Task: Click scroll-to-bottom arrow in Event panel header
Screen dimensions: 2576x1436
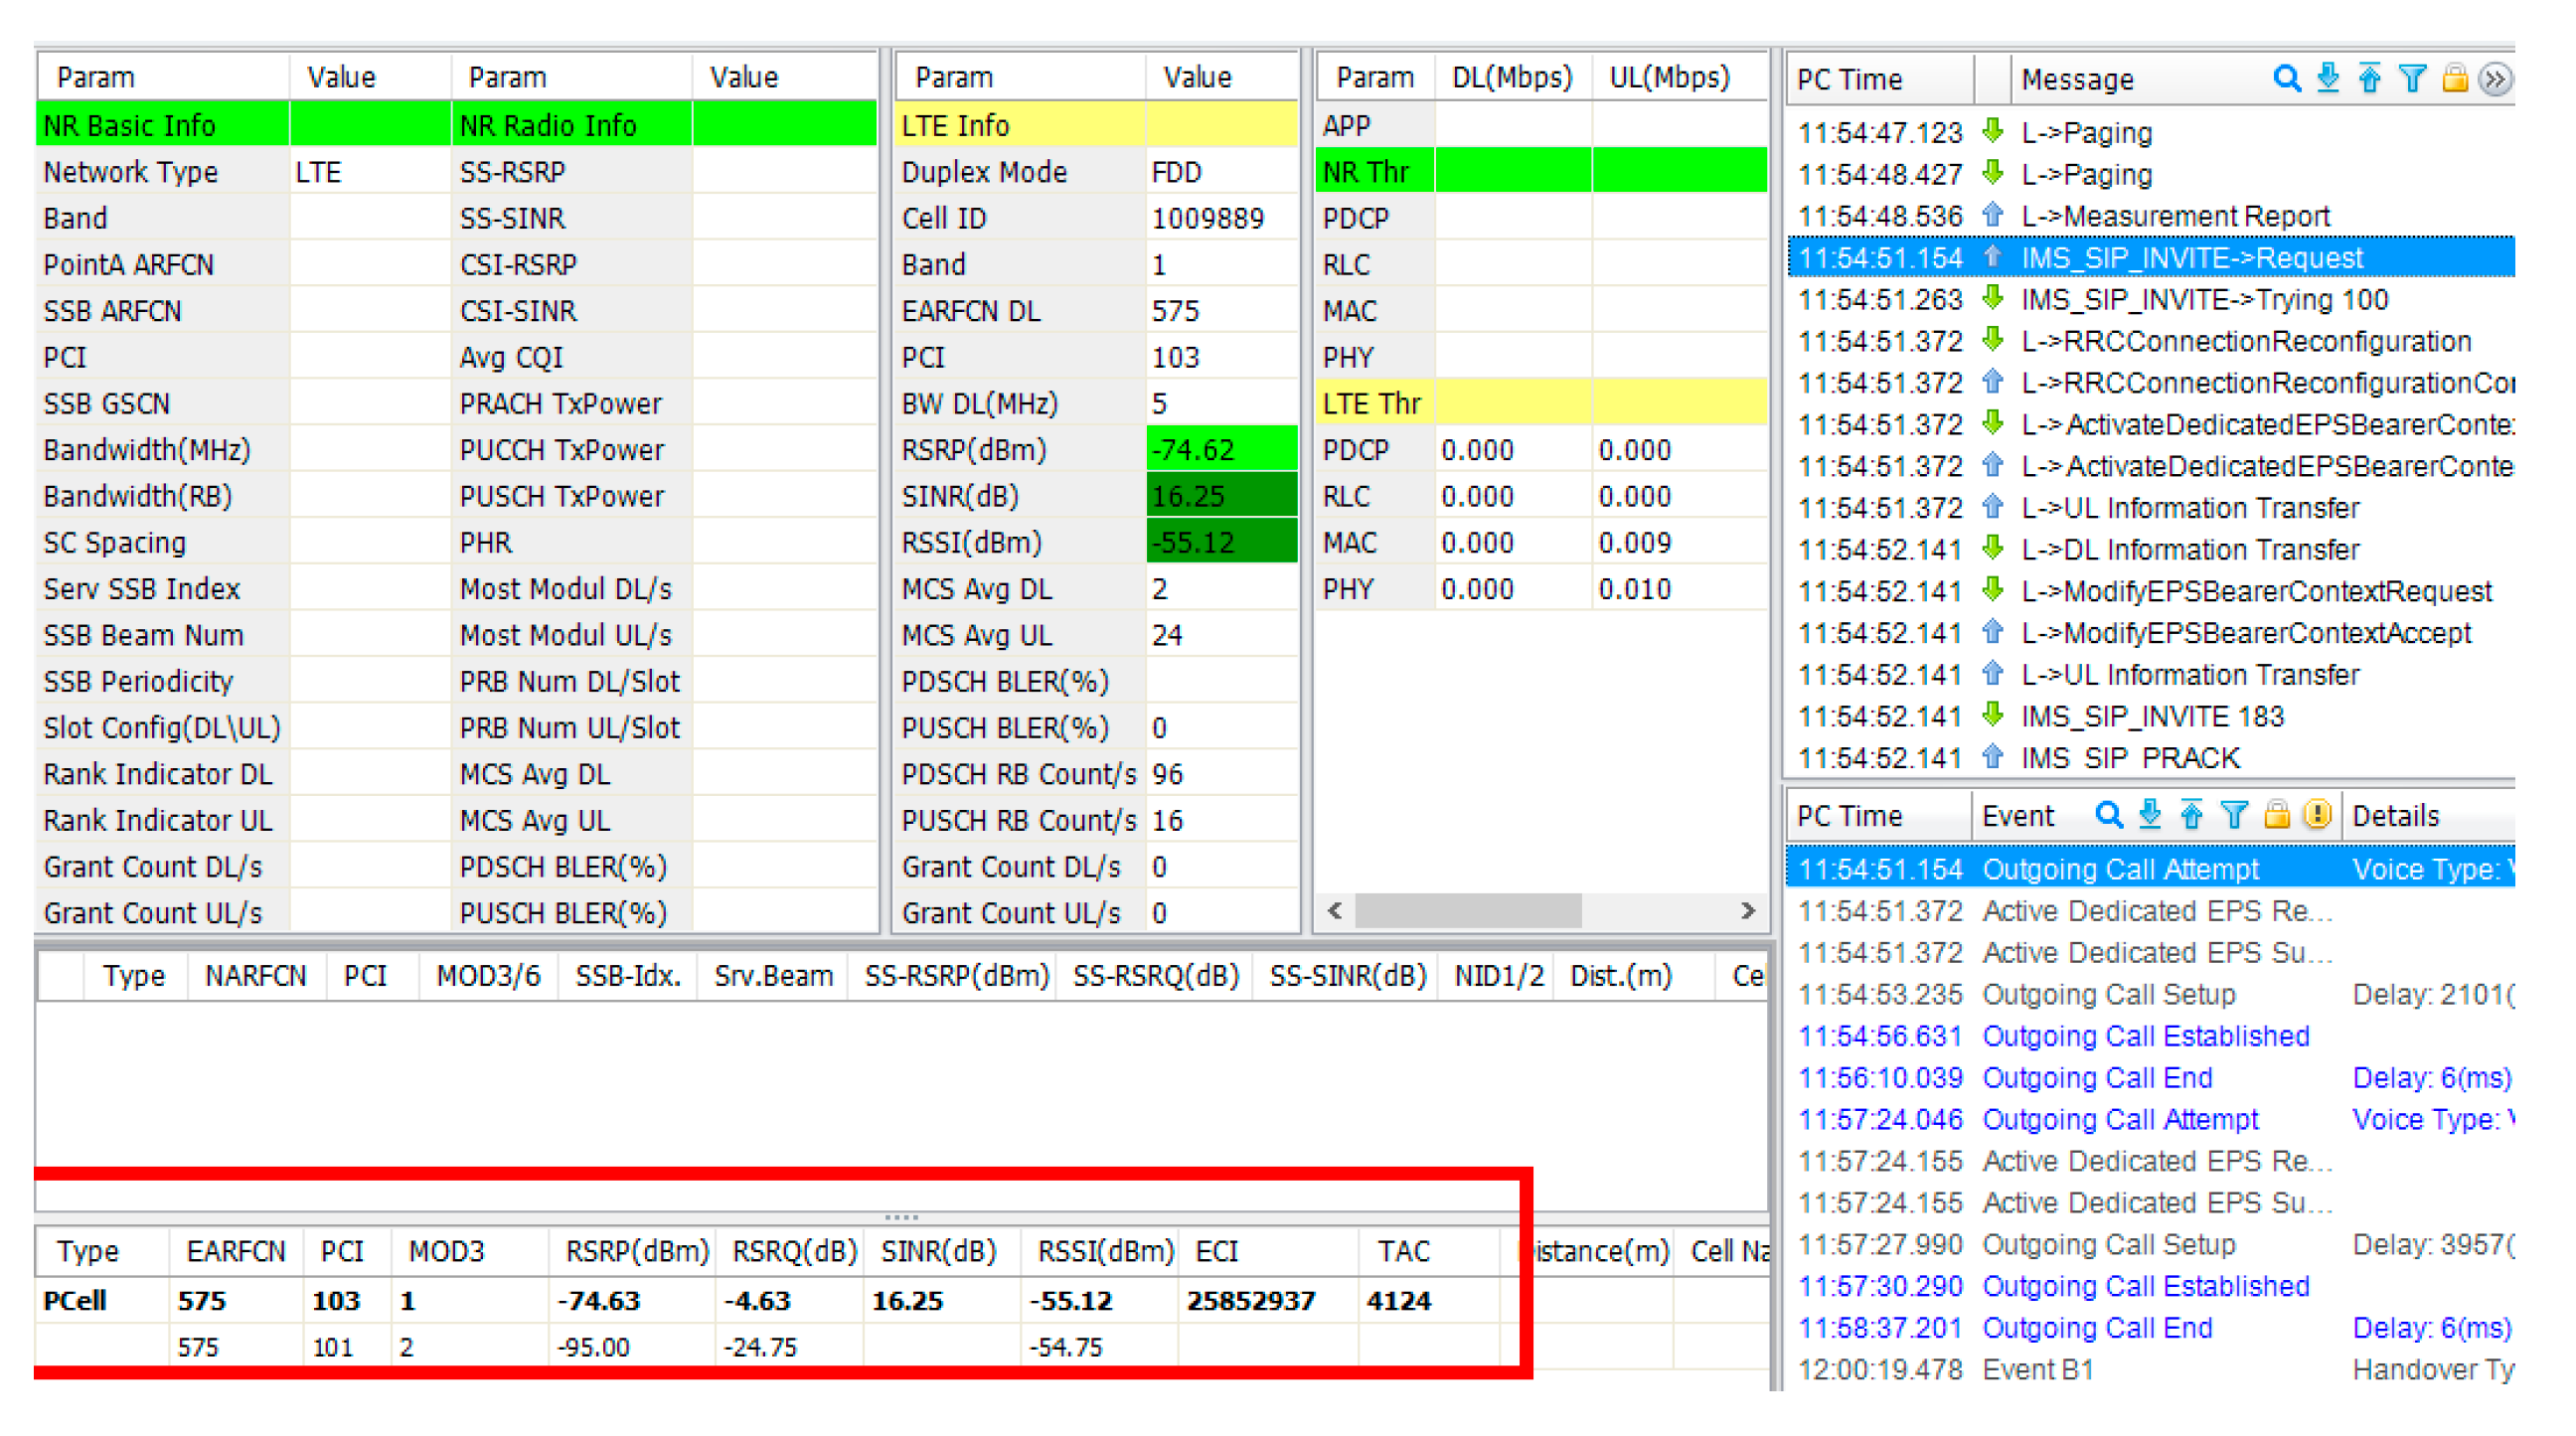Action: [2150, 815]
